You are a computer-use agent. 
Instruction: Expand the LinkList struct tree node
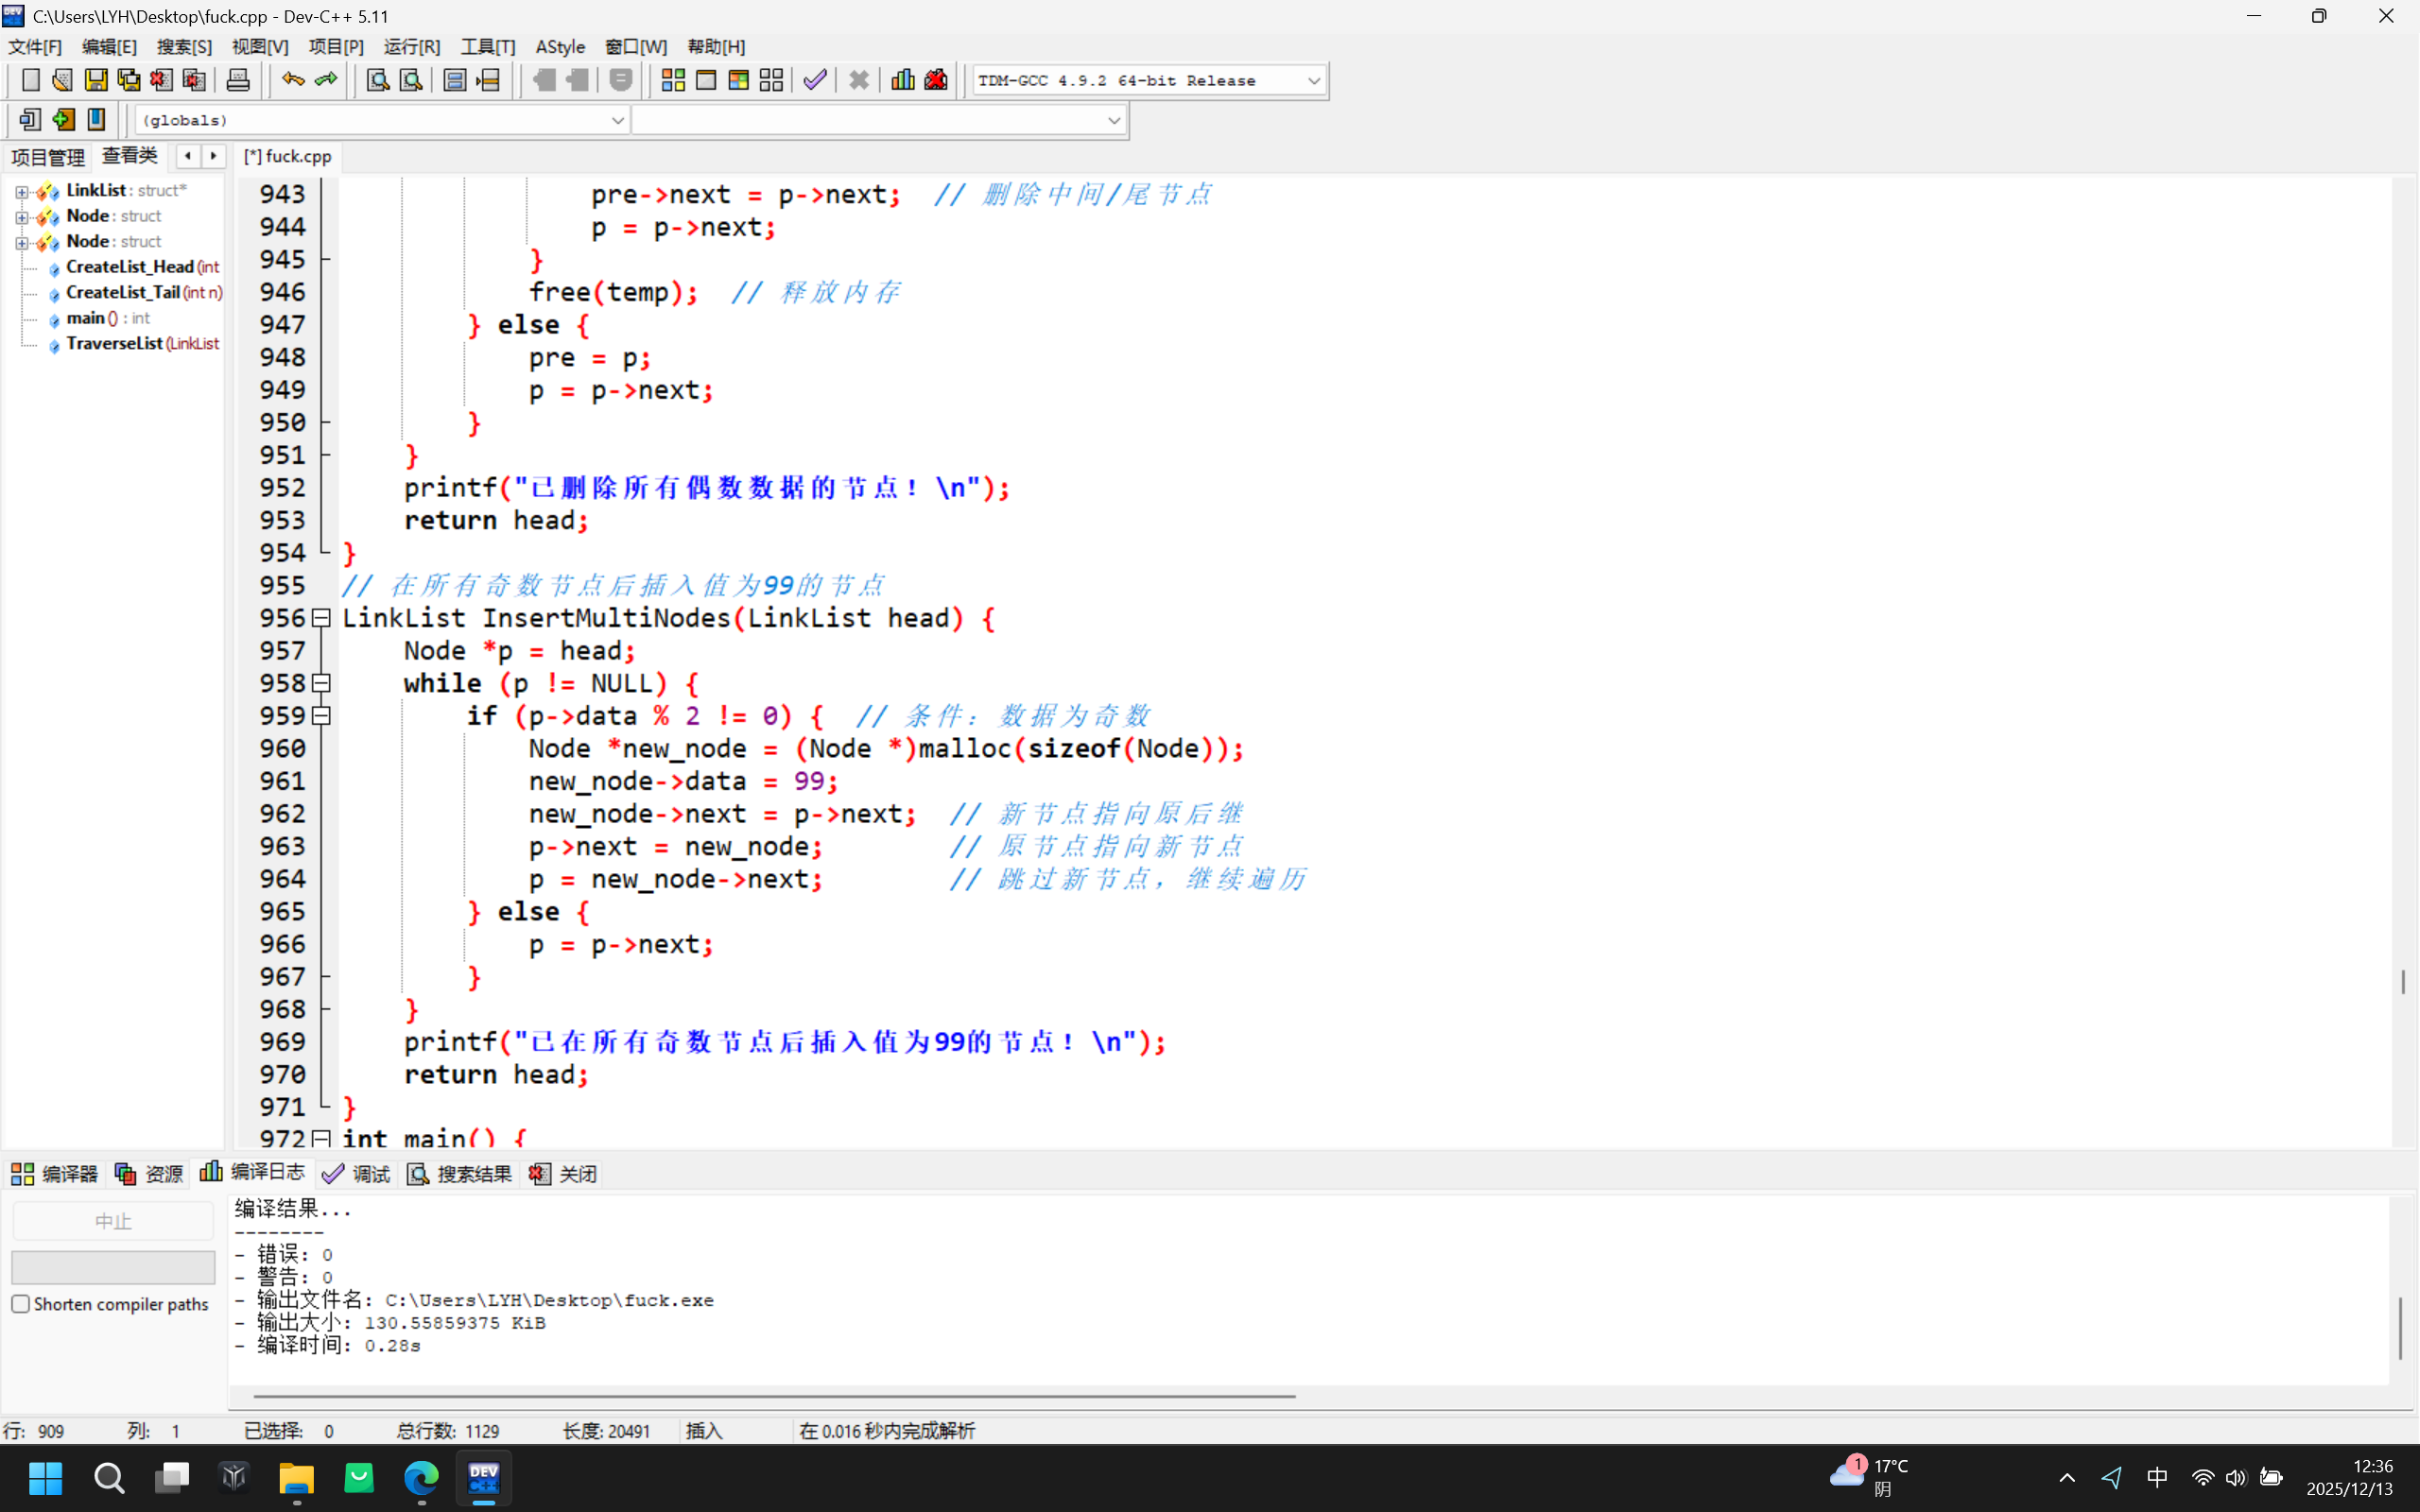[x=21, y=191]
